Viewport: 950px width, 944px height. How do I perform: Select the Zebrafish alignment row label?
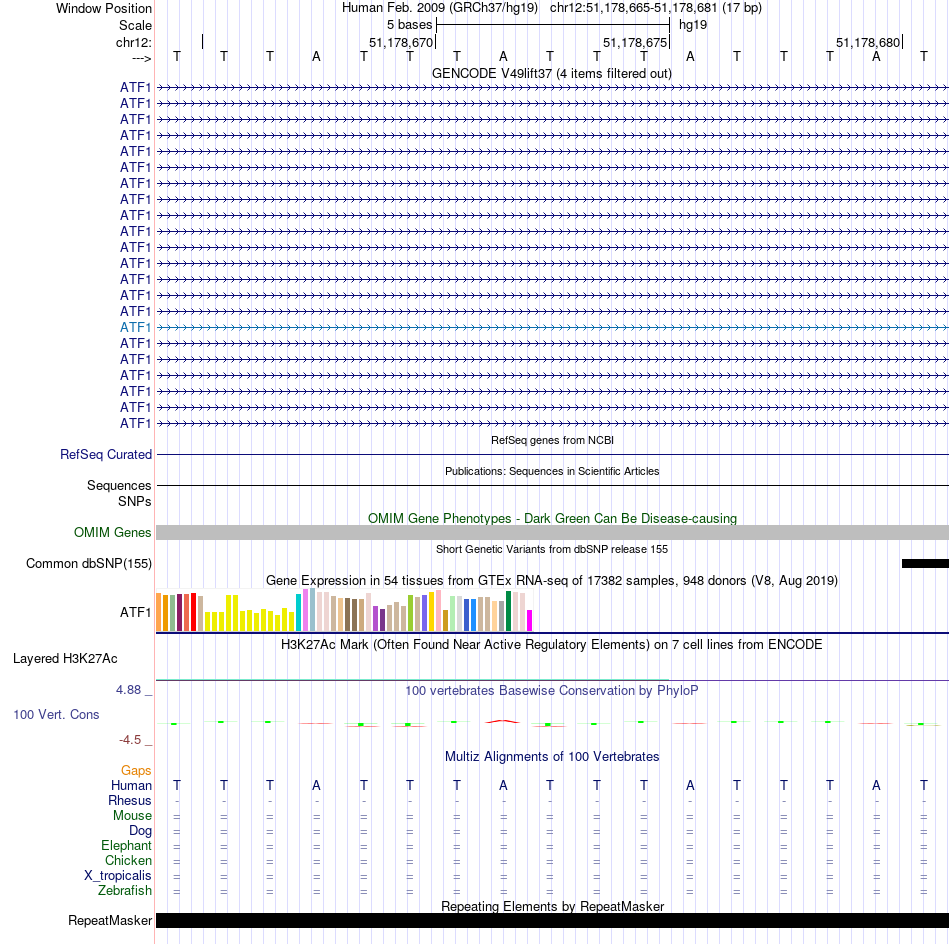125,891
